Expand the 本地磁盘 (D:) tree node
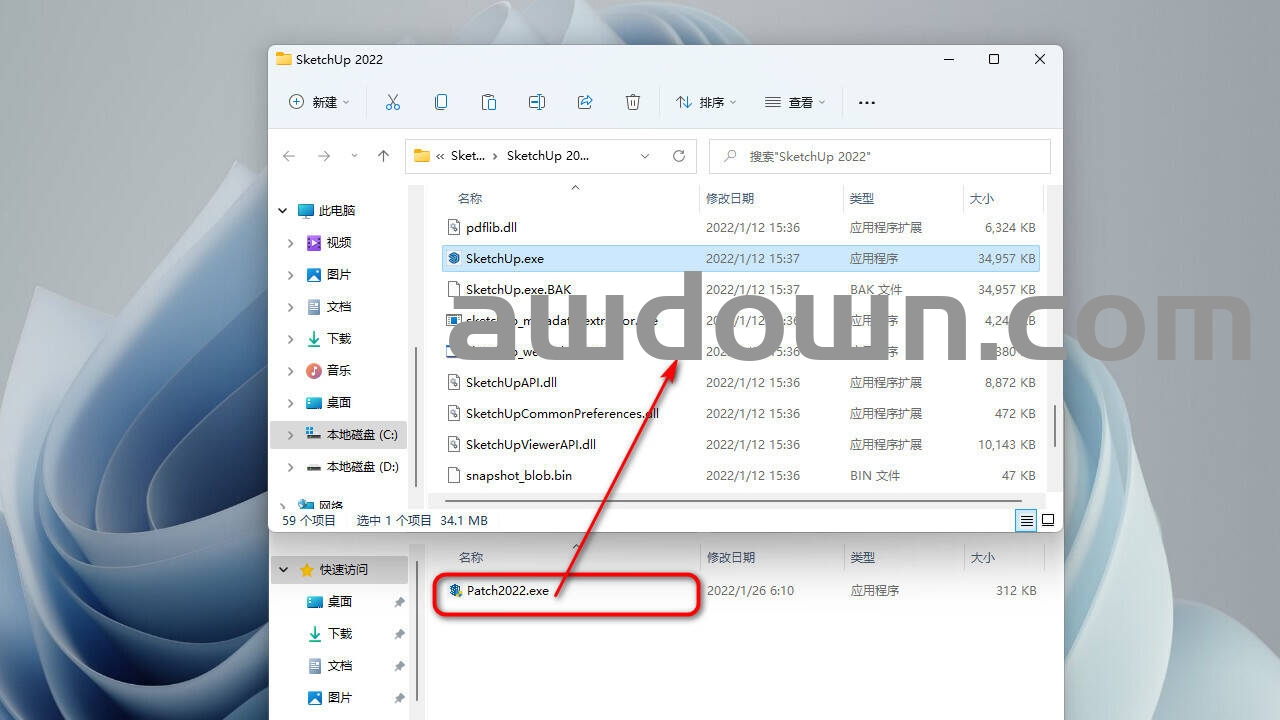Image resolution: width=1280 pixels, height=720 pixels. (x=291, y=467)
